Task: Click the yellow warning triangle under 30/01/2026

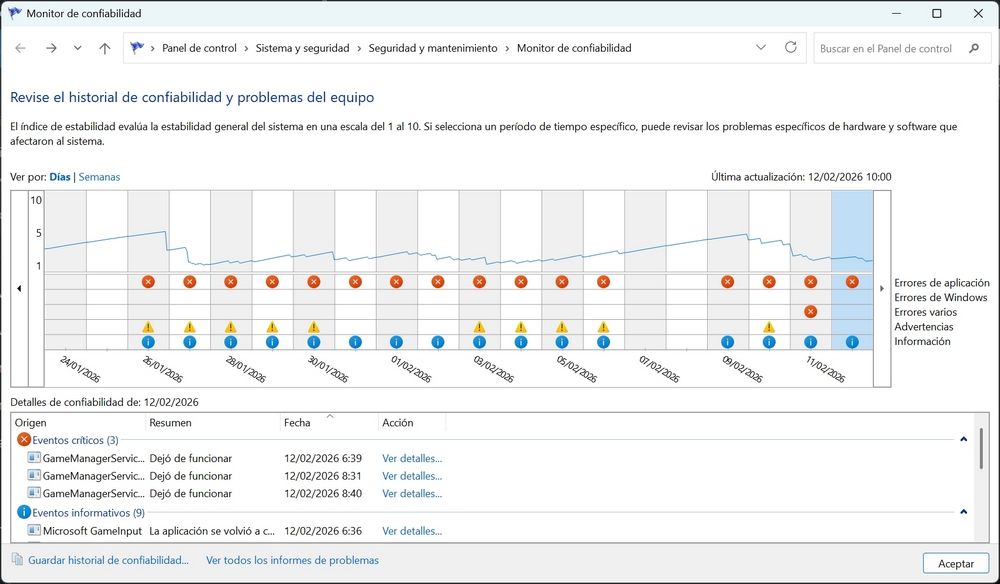Action: pyautogui.click(x=312, y=326)
